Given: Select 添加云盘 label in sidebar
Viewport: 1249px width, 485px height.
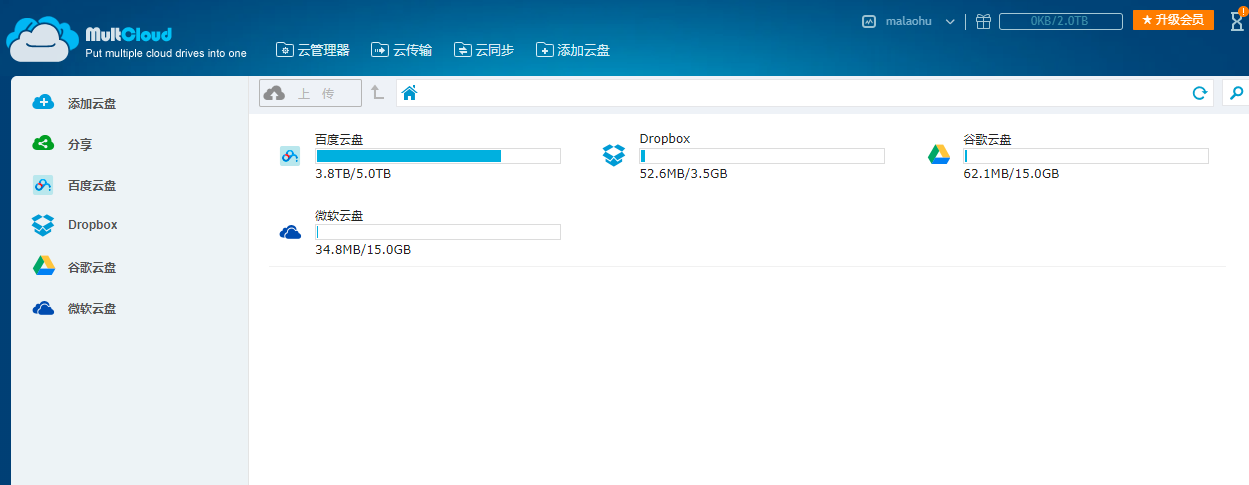Looking at the screenshot, I should coord(92,103).
